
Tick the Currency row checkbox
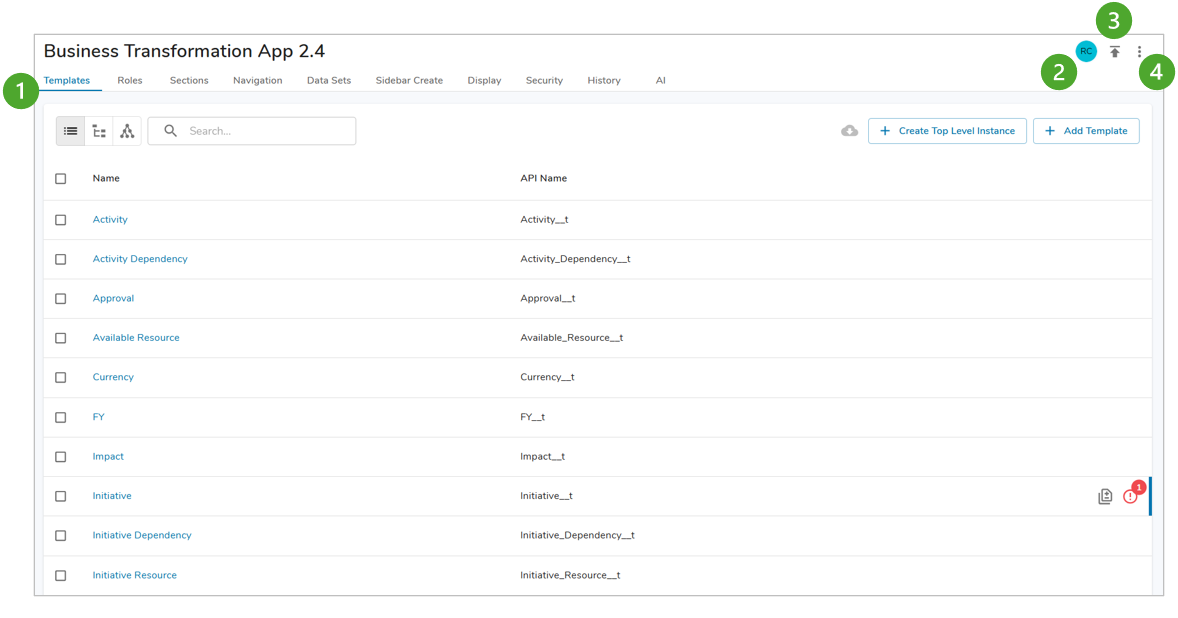[x=61, y=378]
